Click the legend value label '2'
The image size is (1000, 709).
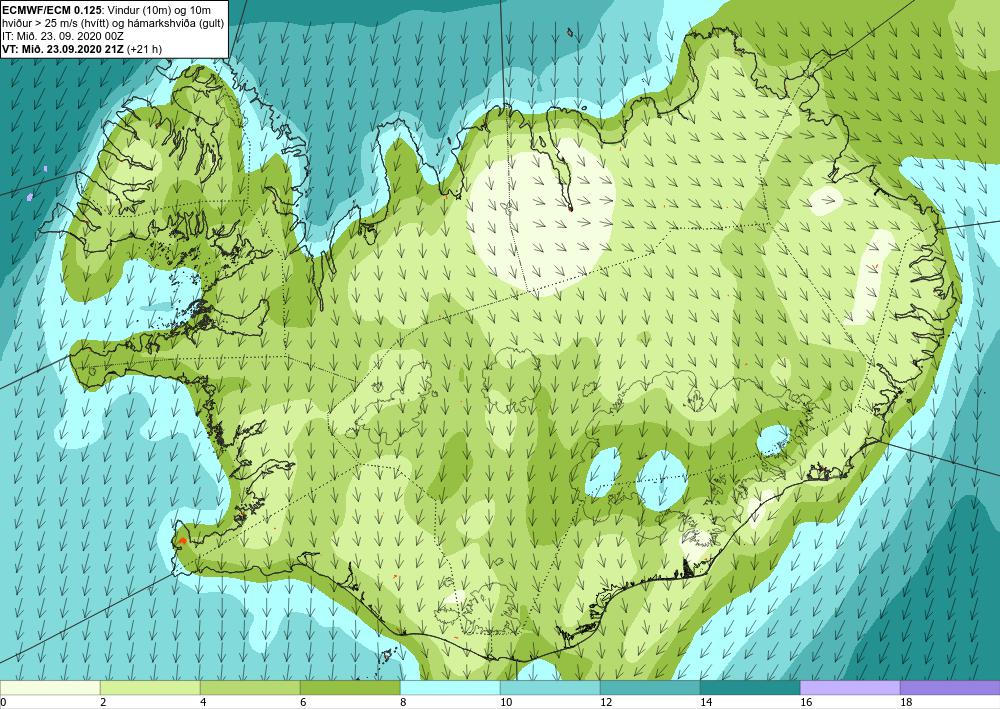[x=103, y=702]
